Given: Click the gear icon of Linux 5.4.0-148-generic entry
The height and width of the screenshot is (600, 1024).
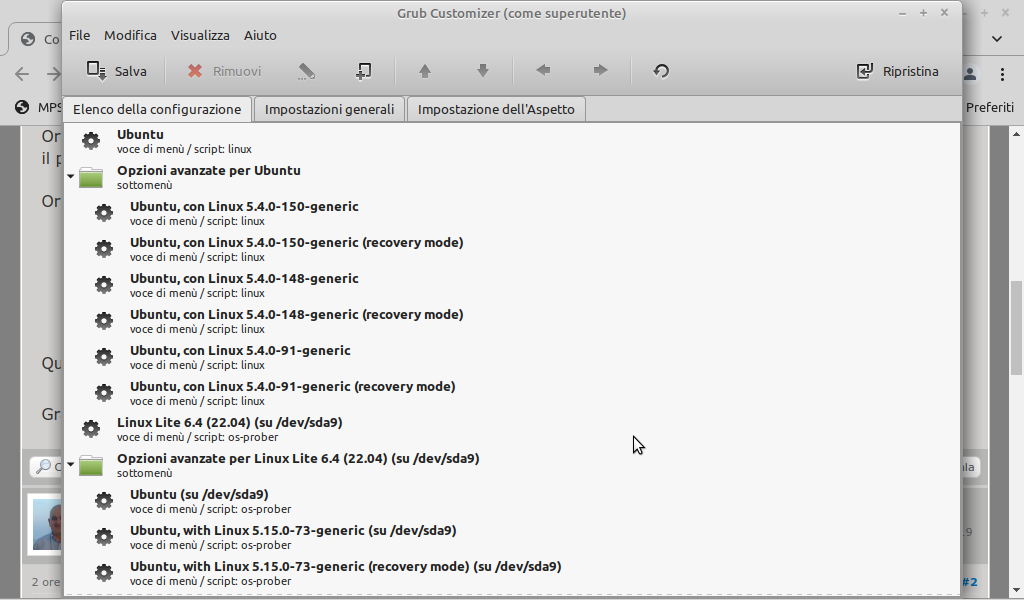Looking at the screenshot, I should (104, 285).
